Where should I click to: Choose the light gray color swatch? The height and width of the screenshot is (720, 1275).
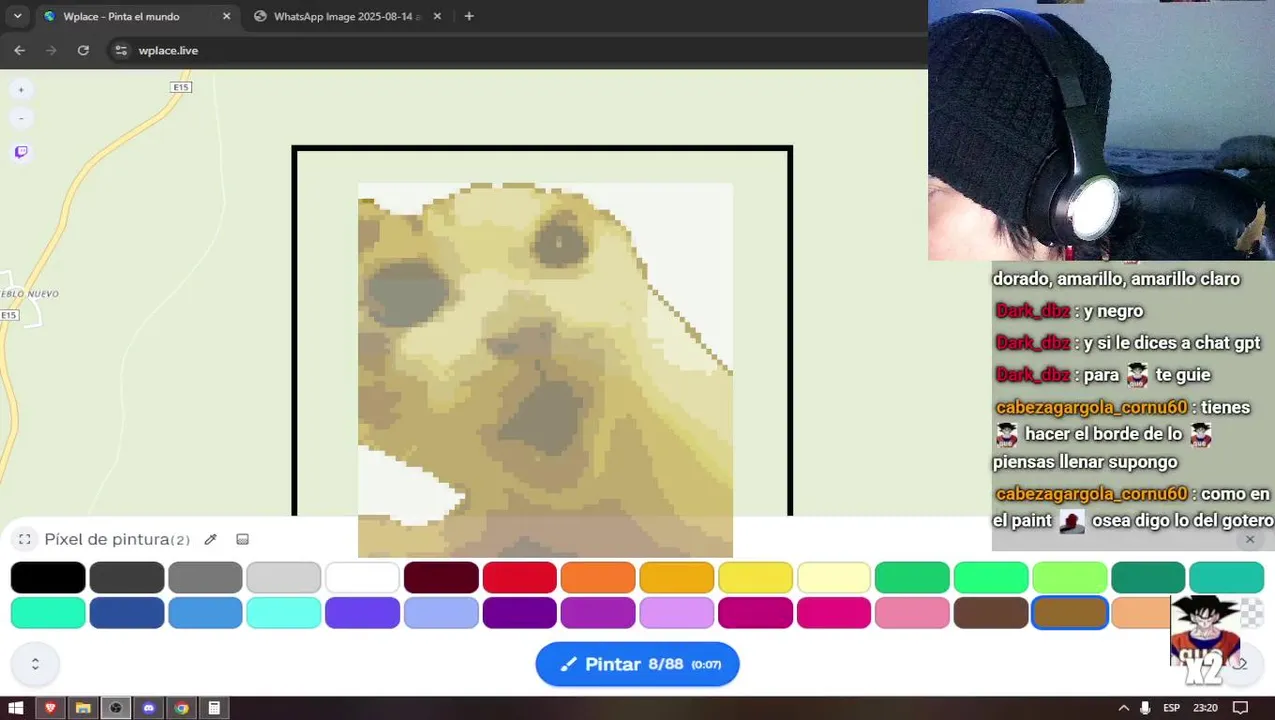pos(284,577)
